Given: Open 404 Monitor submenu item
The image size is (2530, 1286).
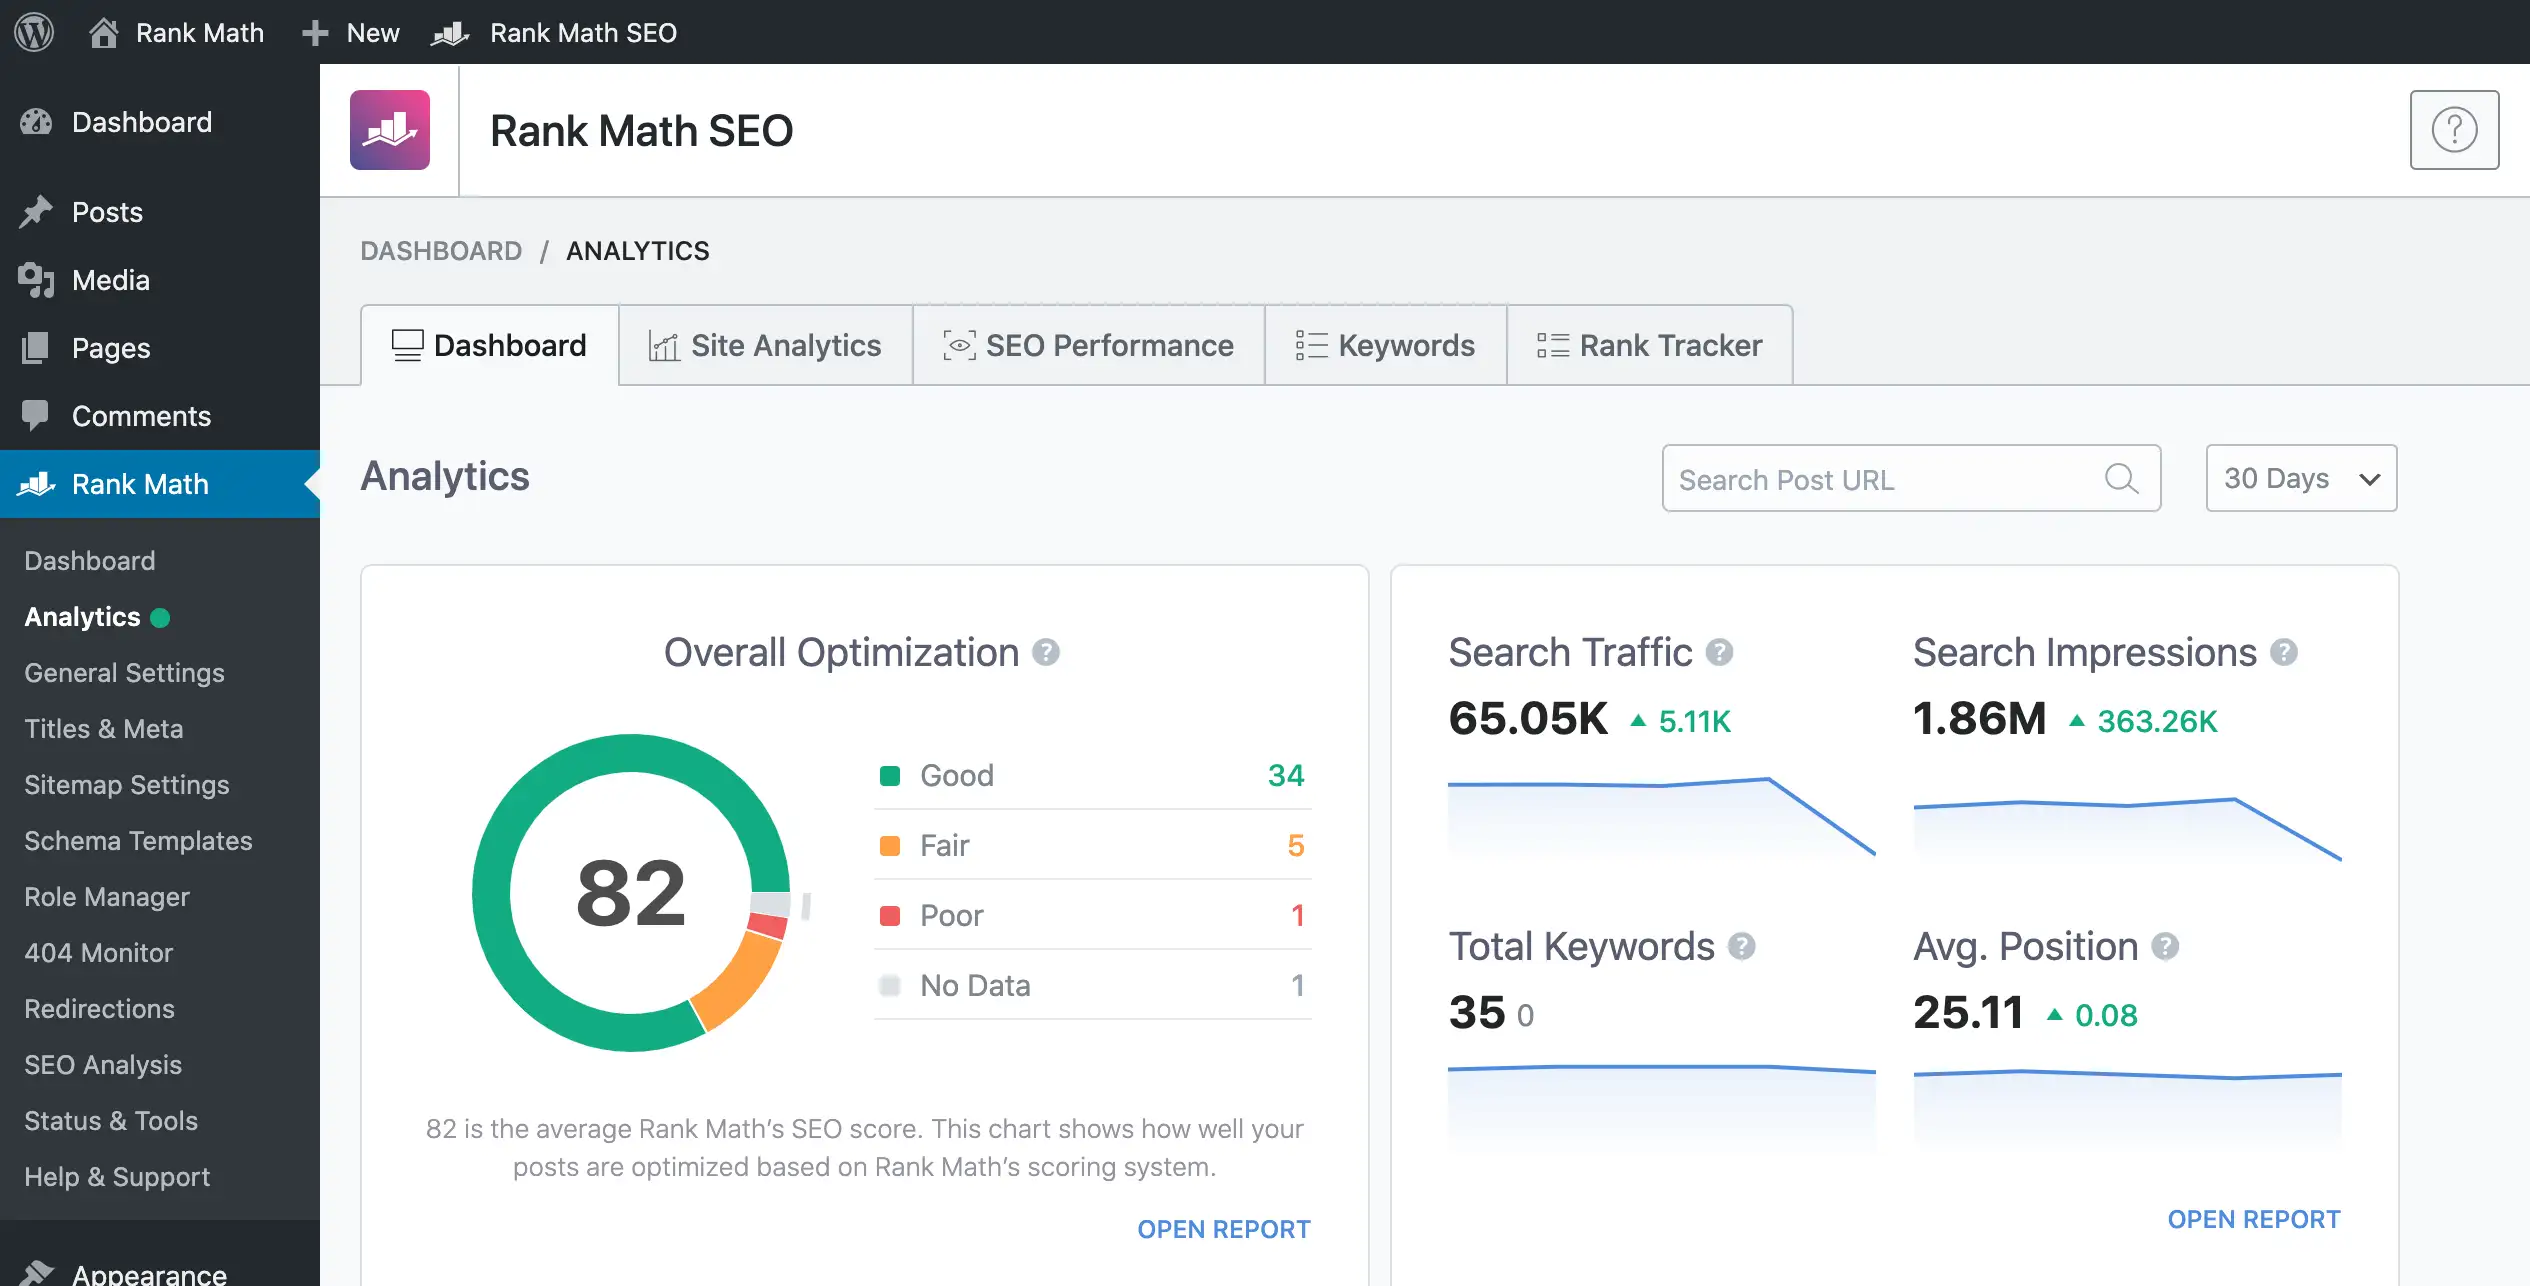Looking at the screenshot, I should tap(99, 953).
